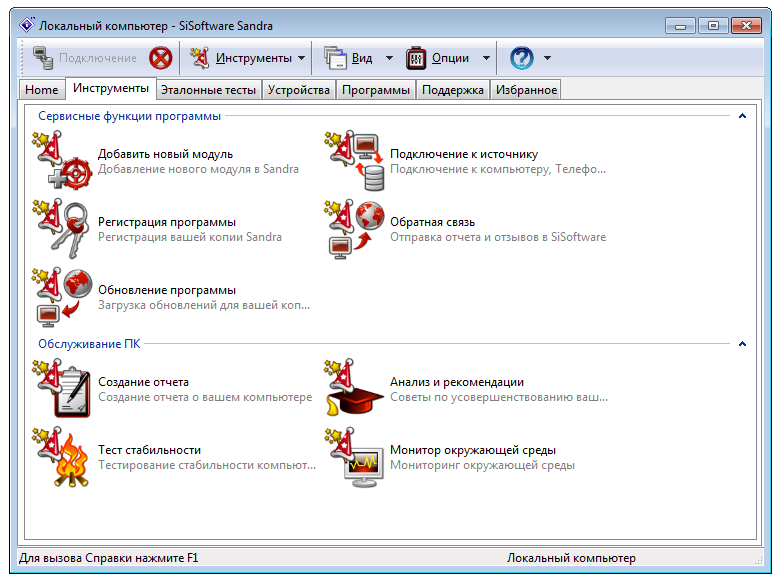Switch to the Избранное tab
Screen dimensions: 779x584
tap(526, 90)
